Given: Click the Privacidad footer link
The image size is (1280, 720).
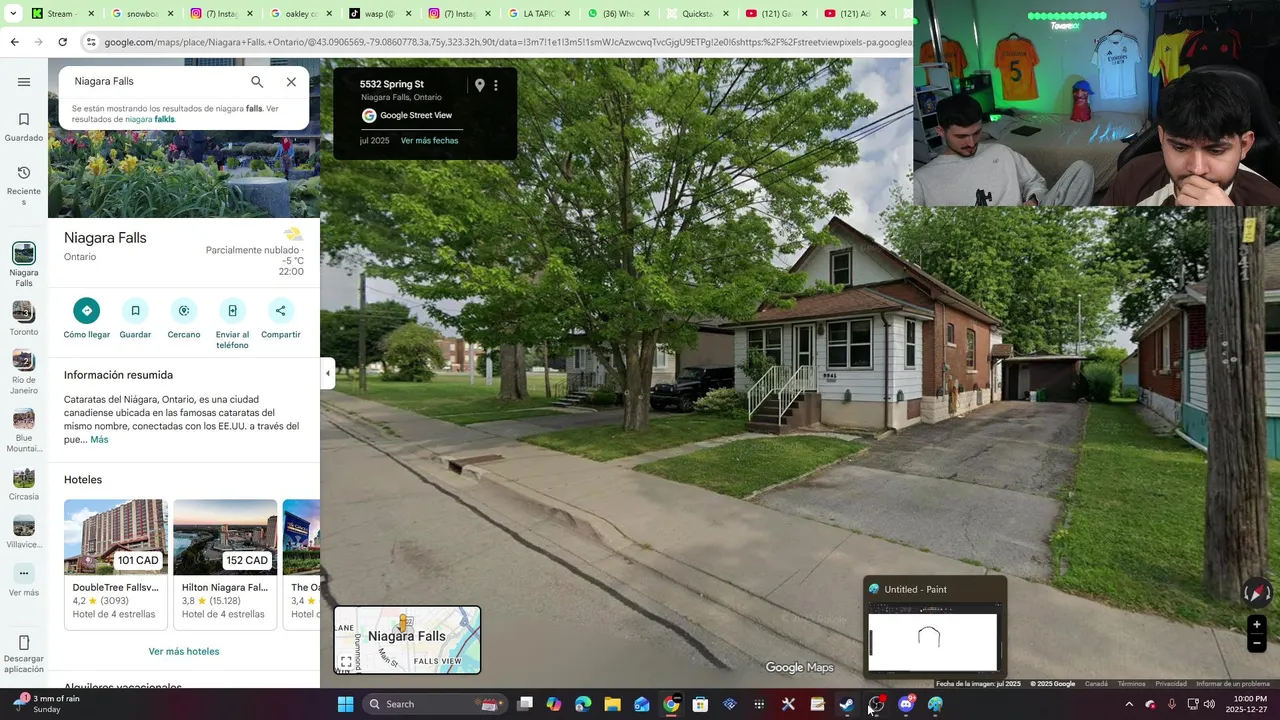Looking at the screenshot, I should click(x=1171, y=684).
